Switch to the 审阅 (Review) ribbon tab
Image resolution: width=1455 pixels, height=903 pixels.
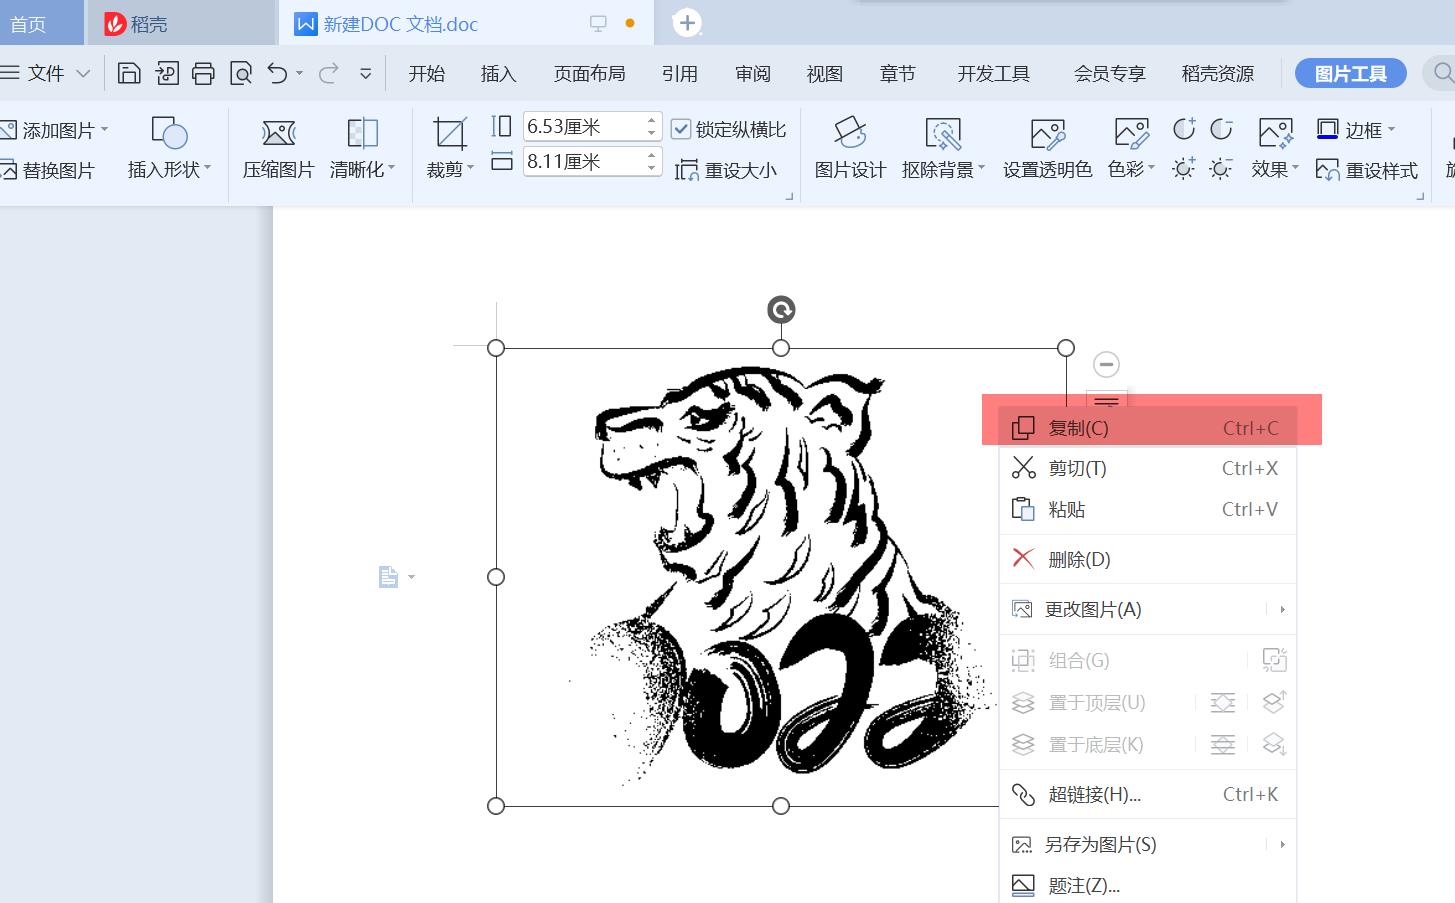752,73
